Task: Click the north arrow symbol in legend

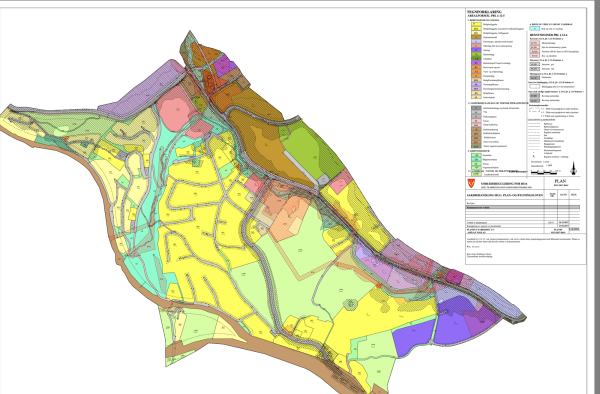Action: click(573, 168)
